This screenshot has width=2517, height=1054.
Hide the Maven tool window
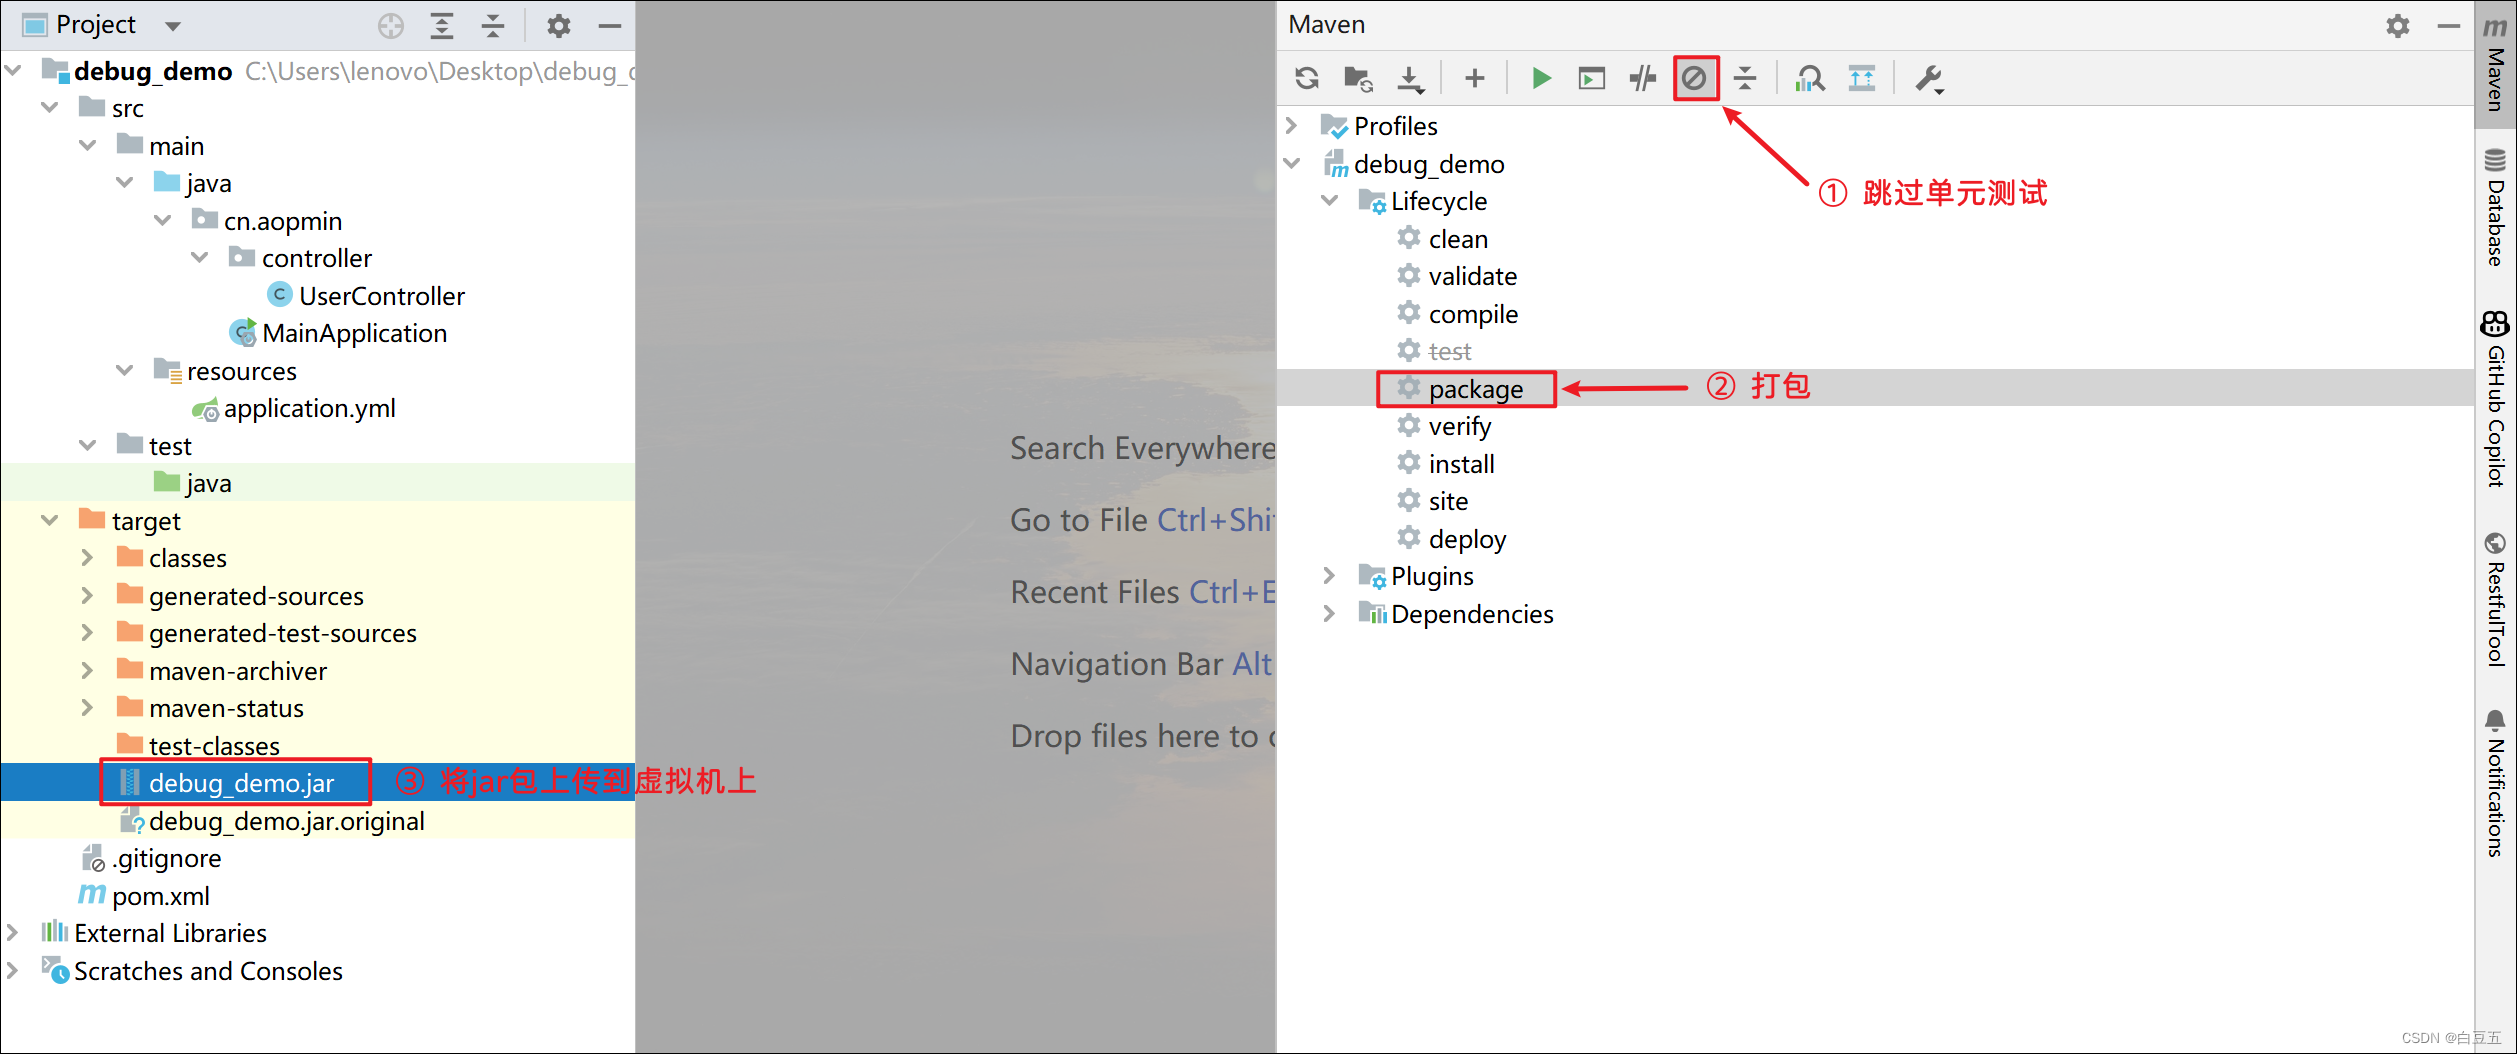point(2448,25)
